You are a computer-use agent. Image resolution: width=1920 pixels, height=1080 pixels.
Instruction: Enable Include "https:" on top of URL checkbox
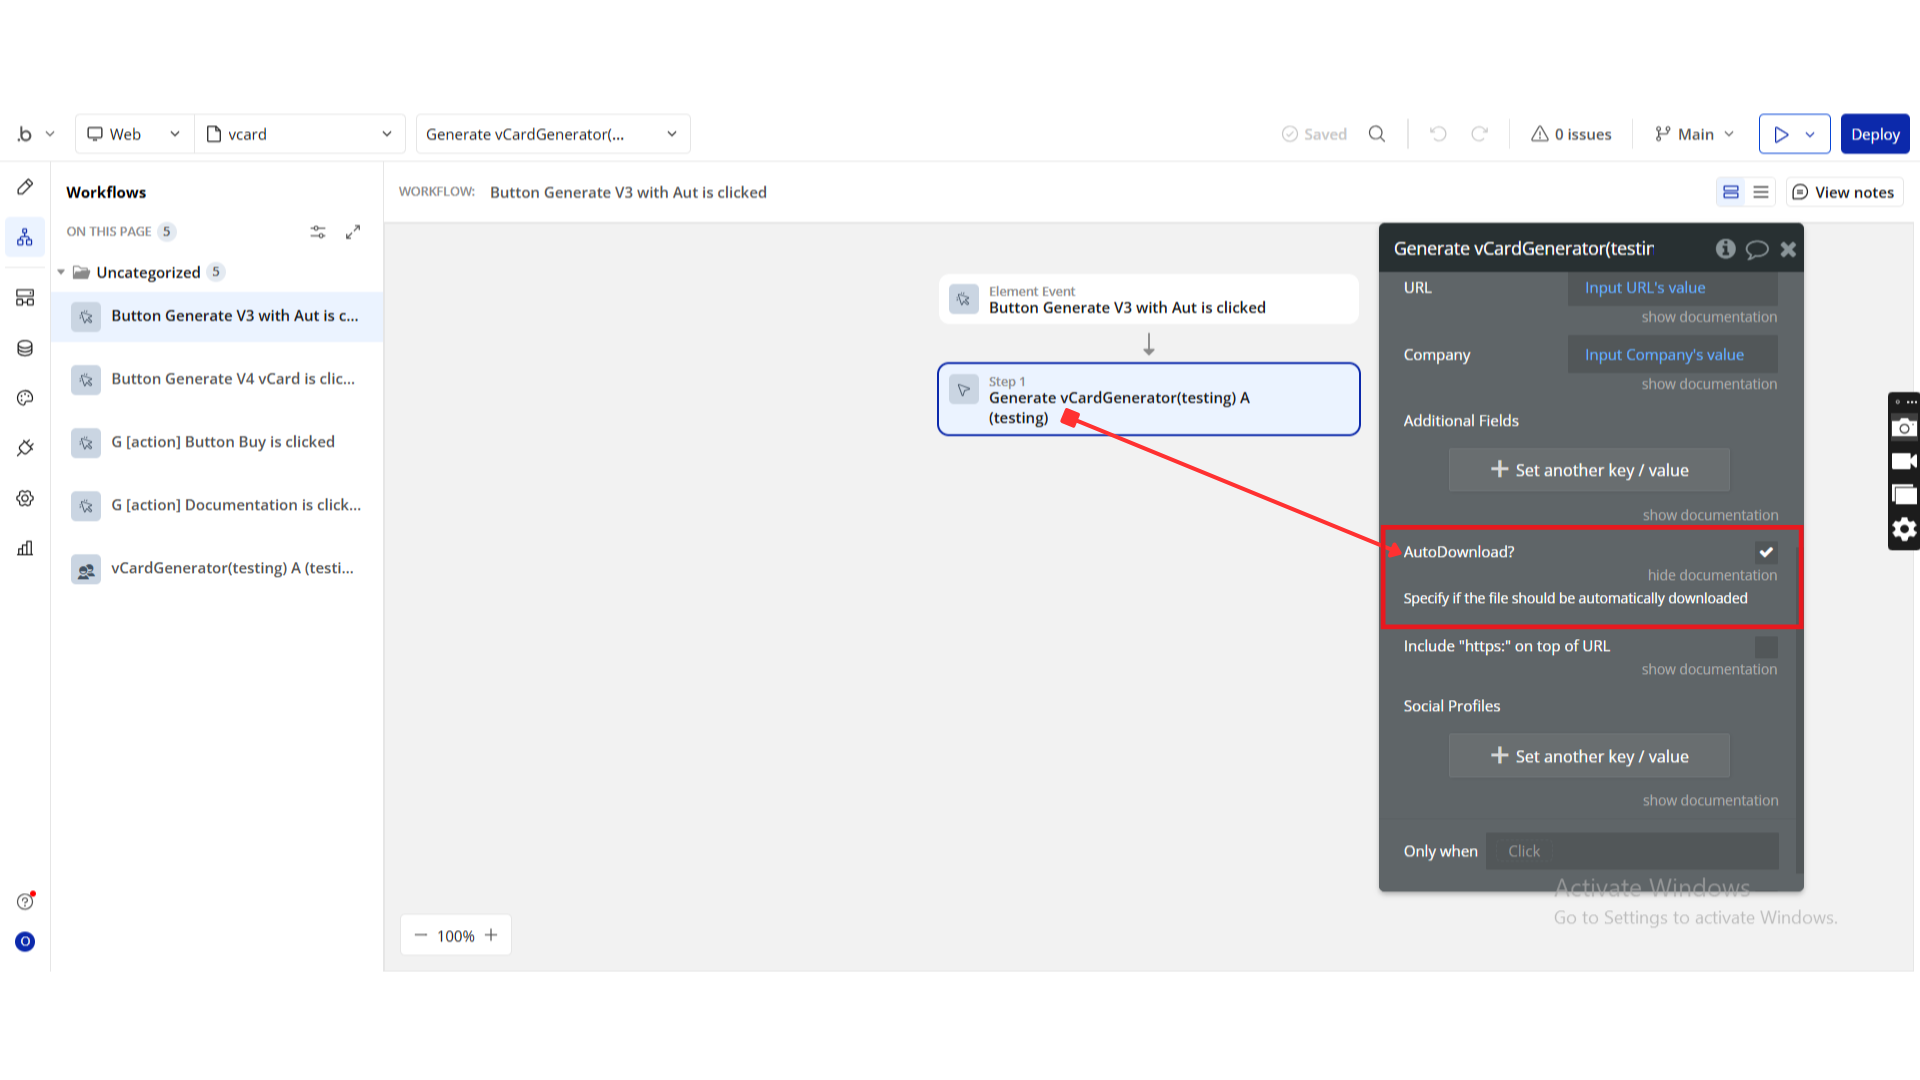click(1766, 647)
